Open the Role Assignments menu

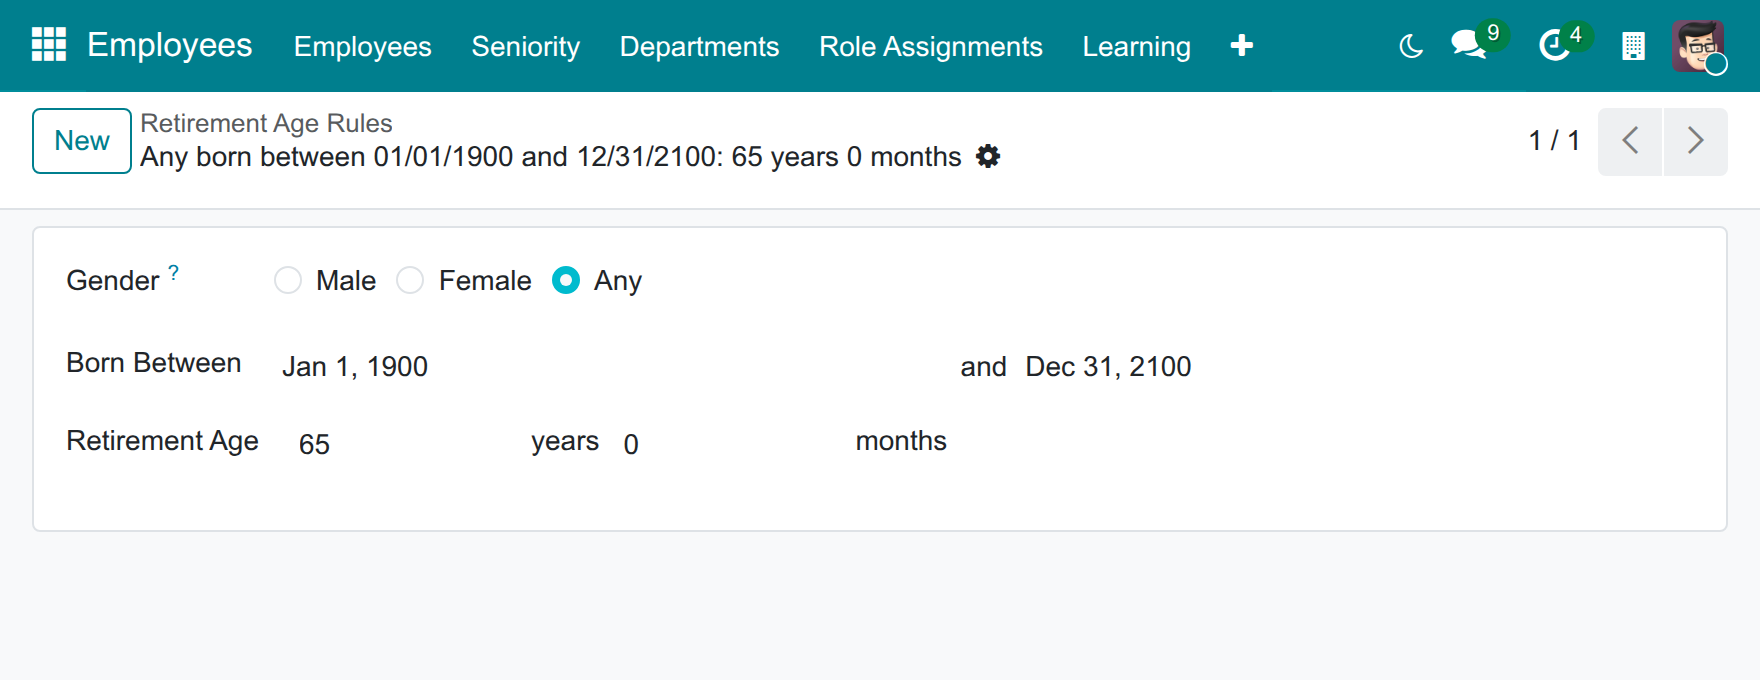point(931,46)
